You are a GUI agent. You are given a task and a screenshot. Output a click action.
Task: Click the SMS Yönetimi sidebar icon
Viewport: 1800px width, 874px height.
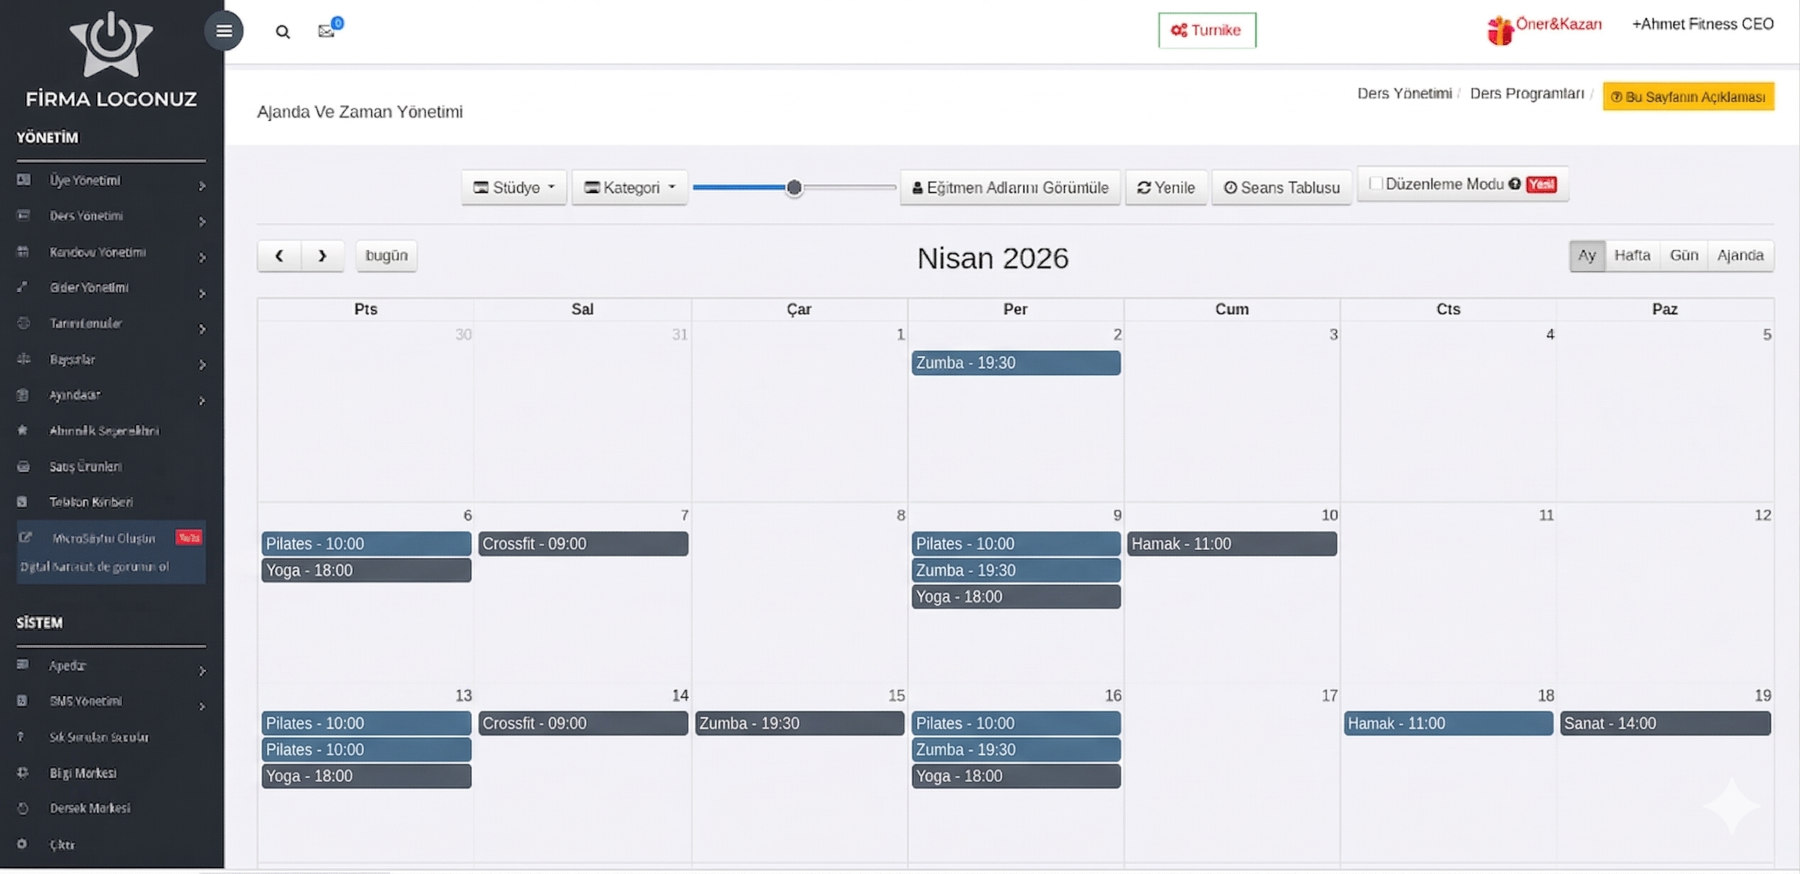23,701
